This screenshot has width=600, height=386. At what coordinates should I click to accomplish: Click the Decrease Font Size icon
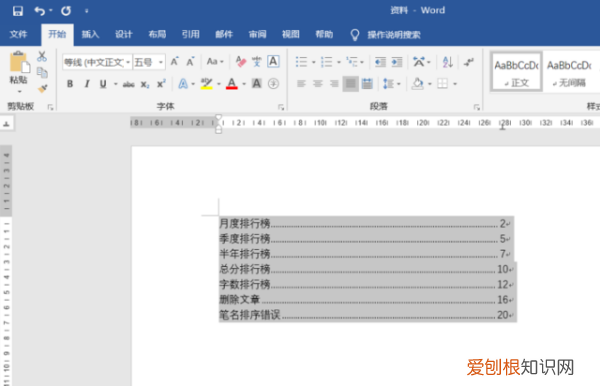(x=190, y=62)
